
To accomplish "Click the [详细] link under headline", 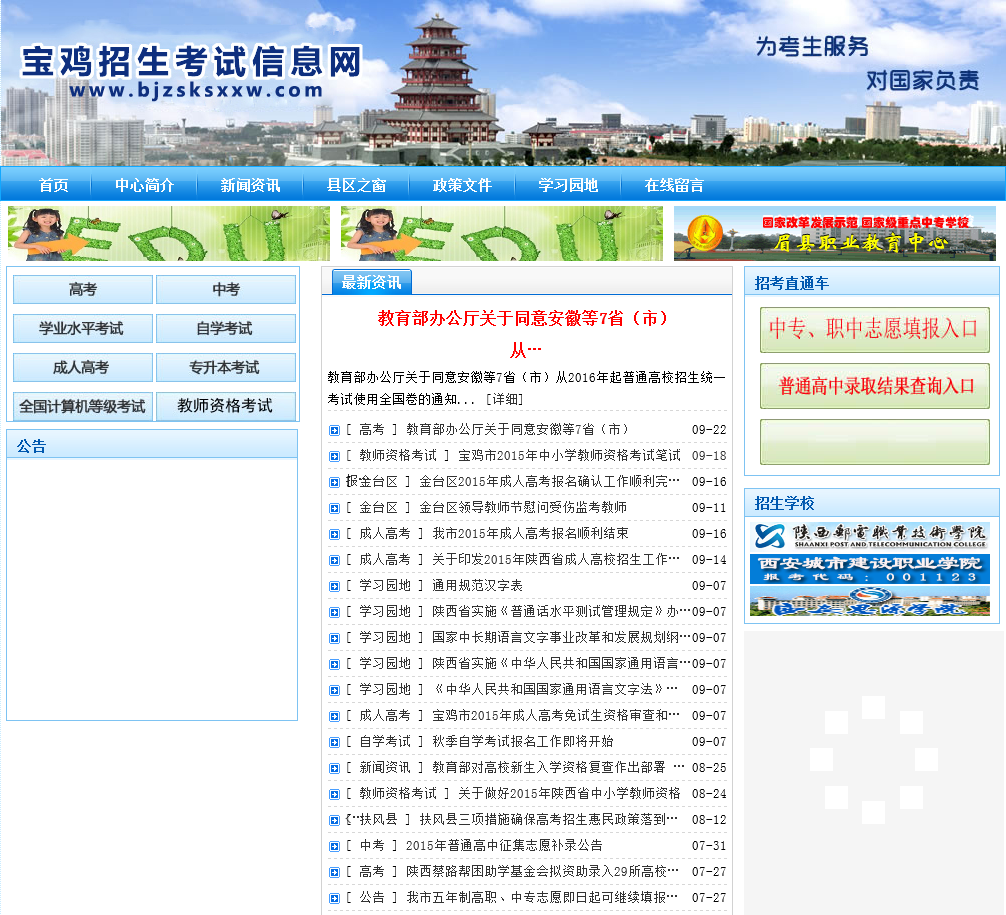I will click(505, 399).
